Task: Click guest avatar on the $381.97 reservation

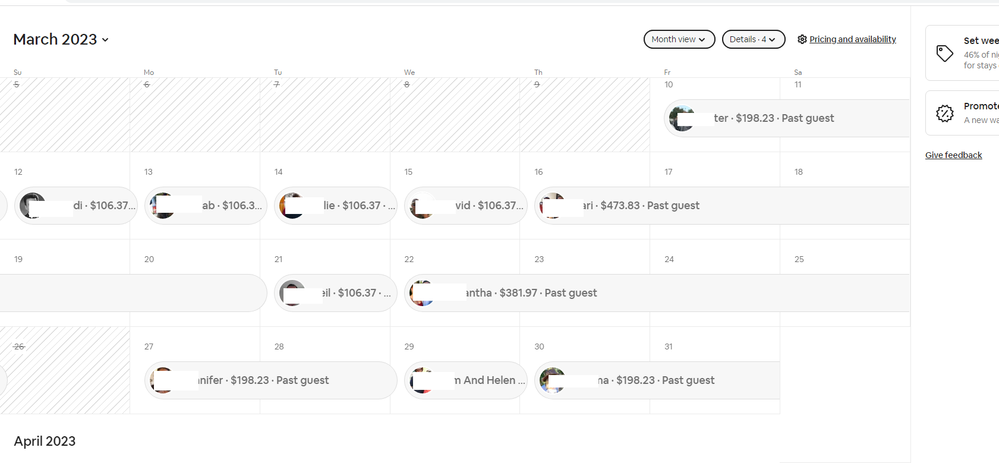Action: tap(422, 293)
